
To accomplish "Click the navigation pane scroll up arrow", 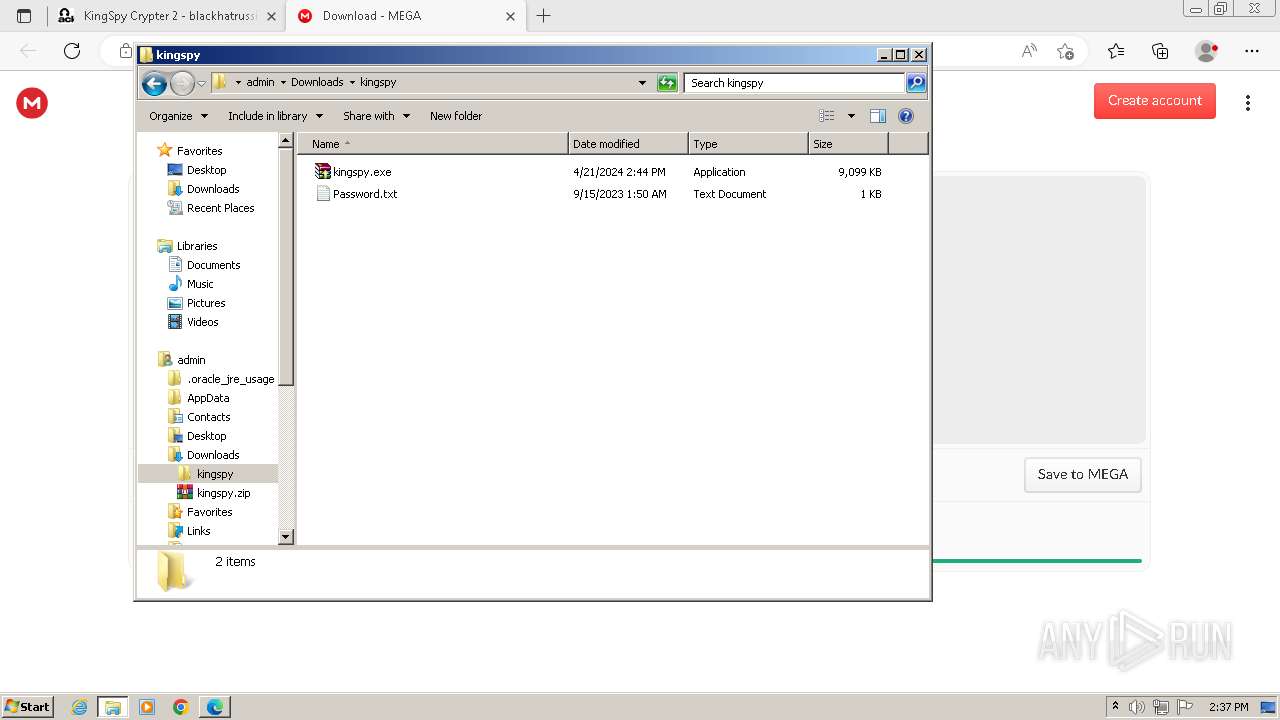I will (x=286, y=141).
